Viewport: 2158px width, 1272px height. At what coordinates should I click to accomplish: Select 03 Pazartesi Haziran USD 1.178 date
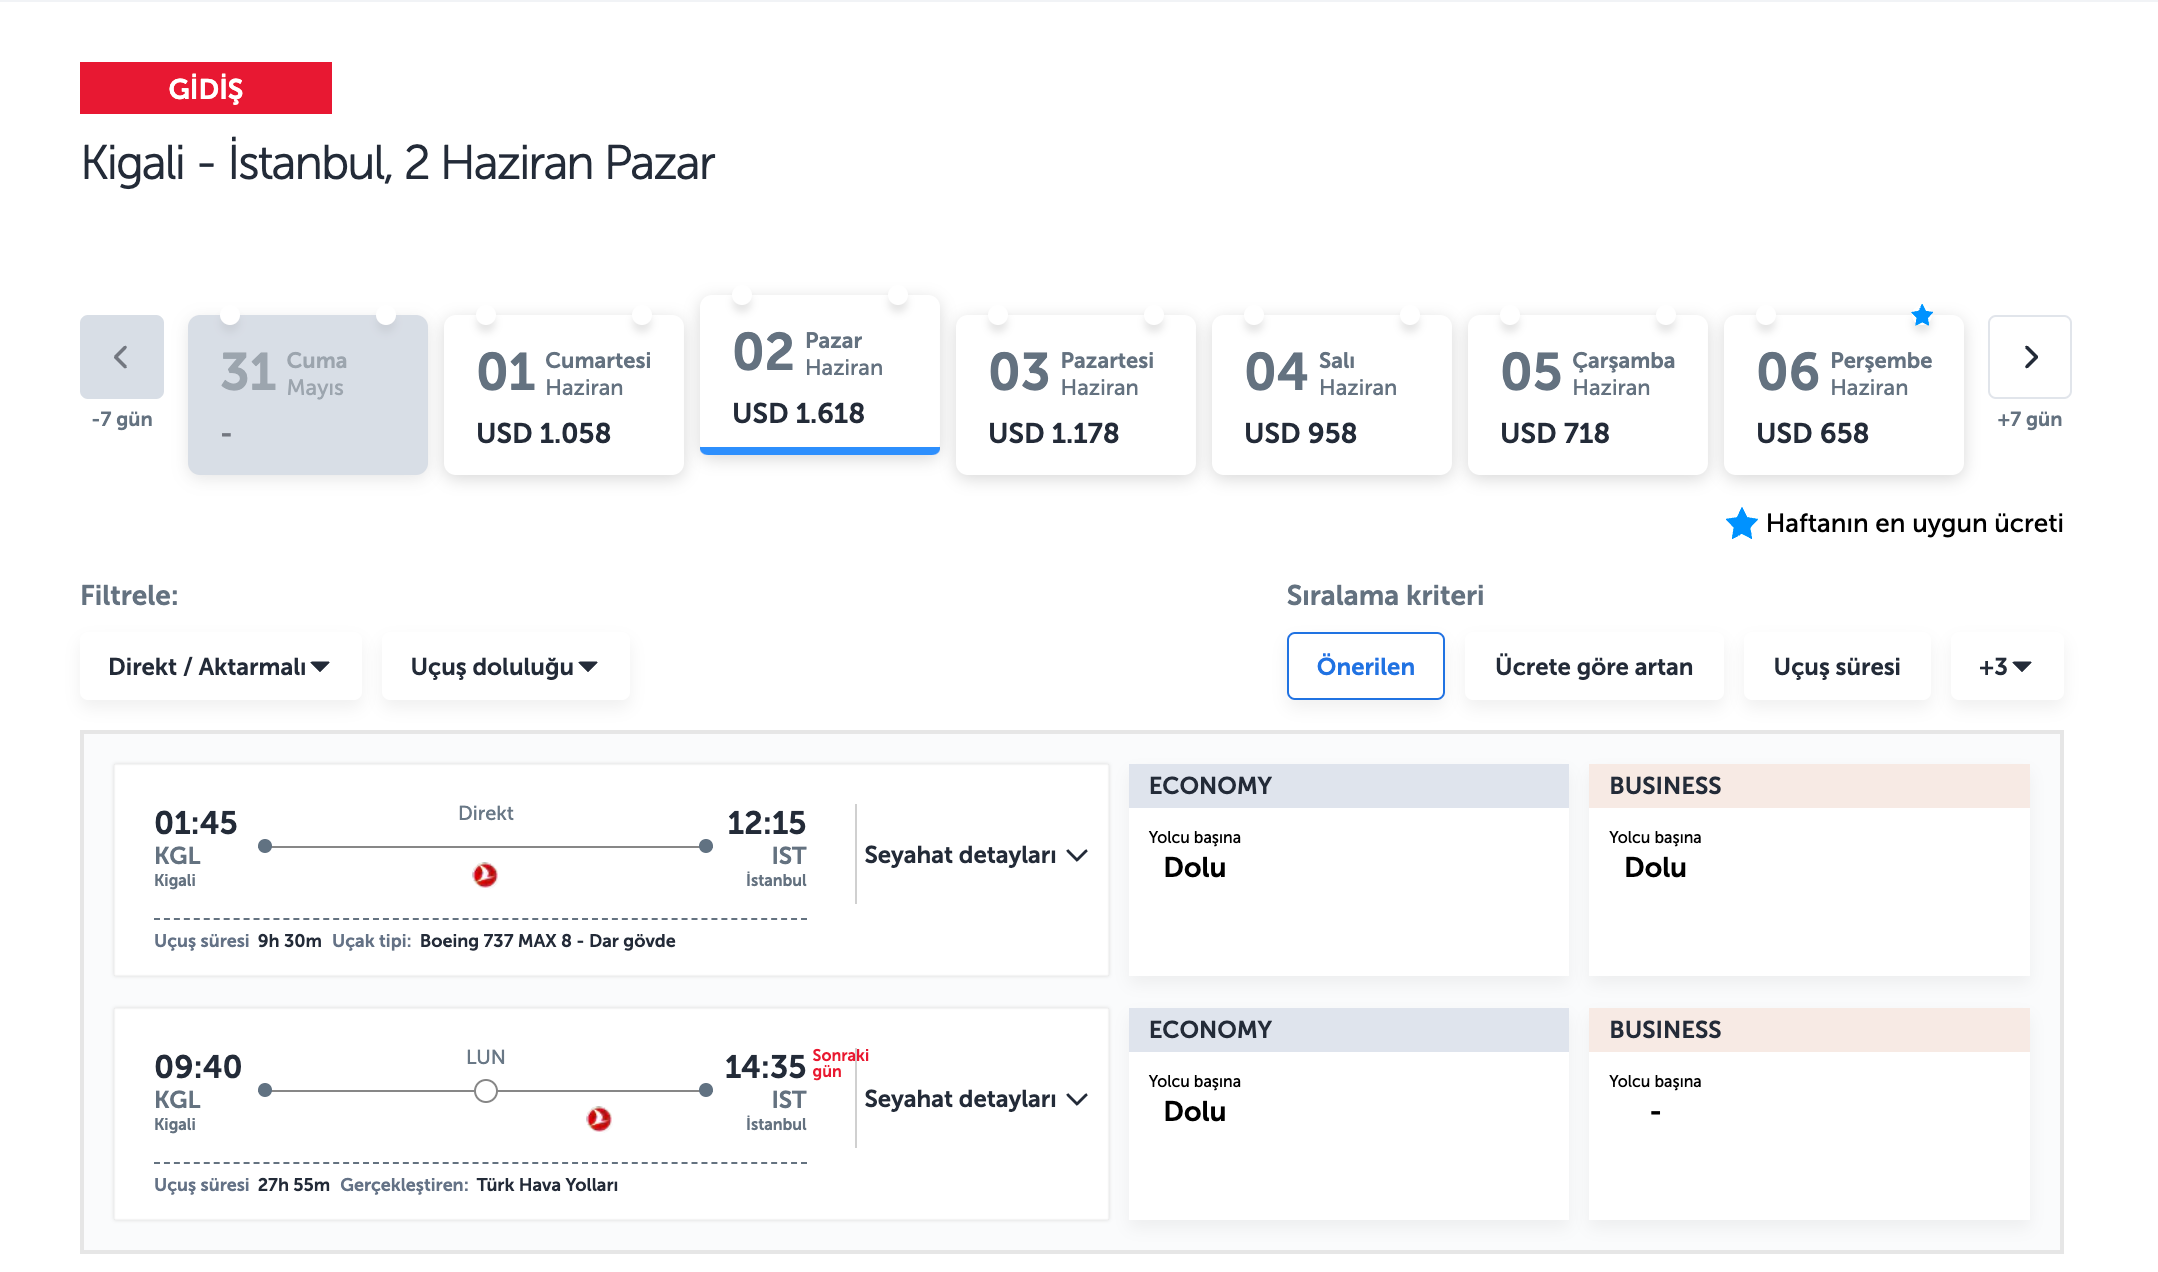pos(1076,395)
